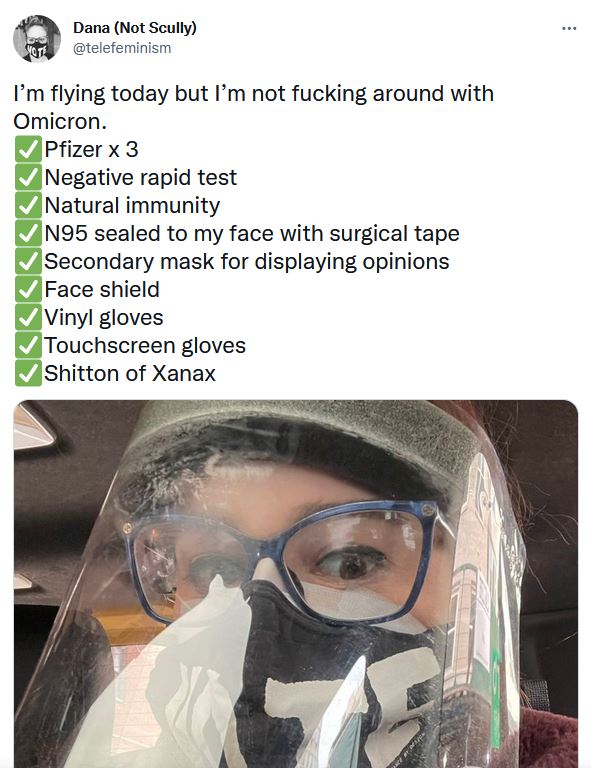This screenshot has width=591, height=768.
Task: Click the green check beside N95 sealed line
Action: click(x=28, y=233)
